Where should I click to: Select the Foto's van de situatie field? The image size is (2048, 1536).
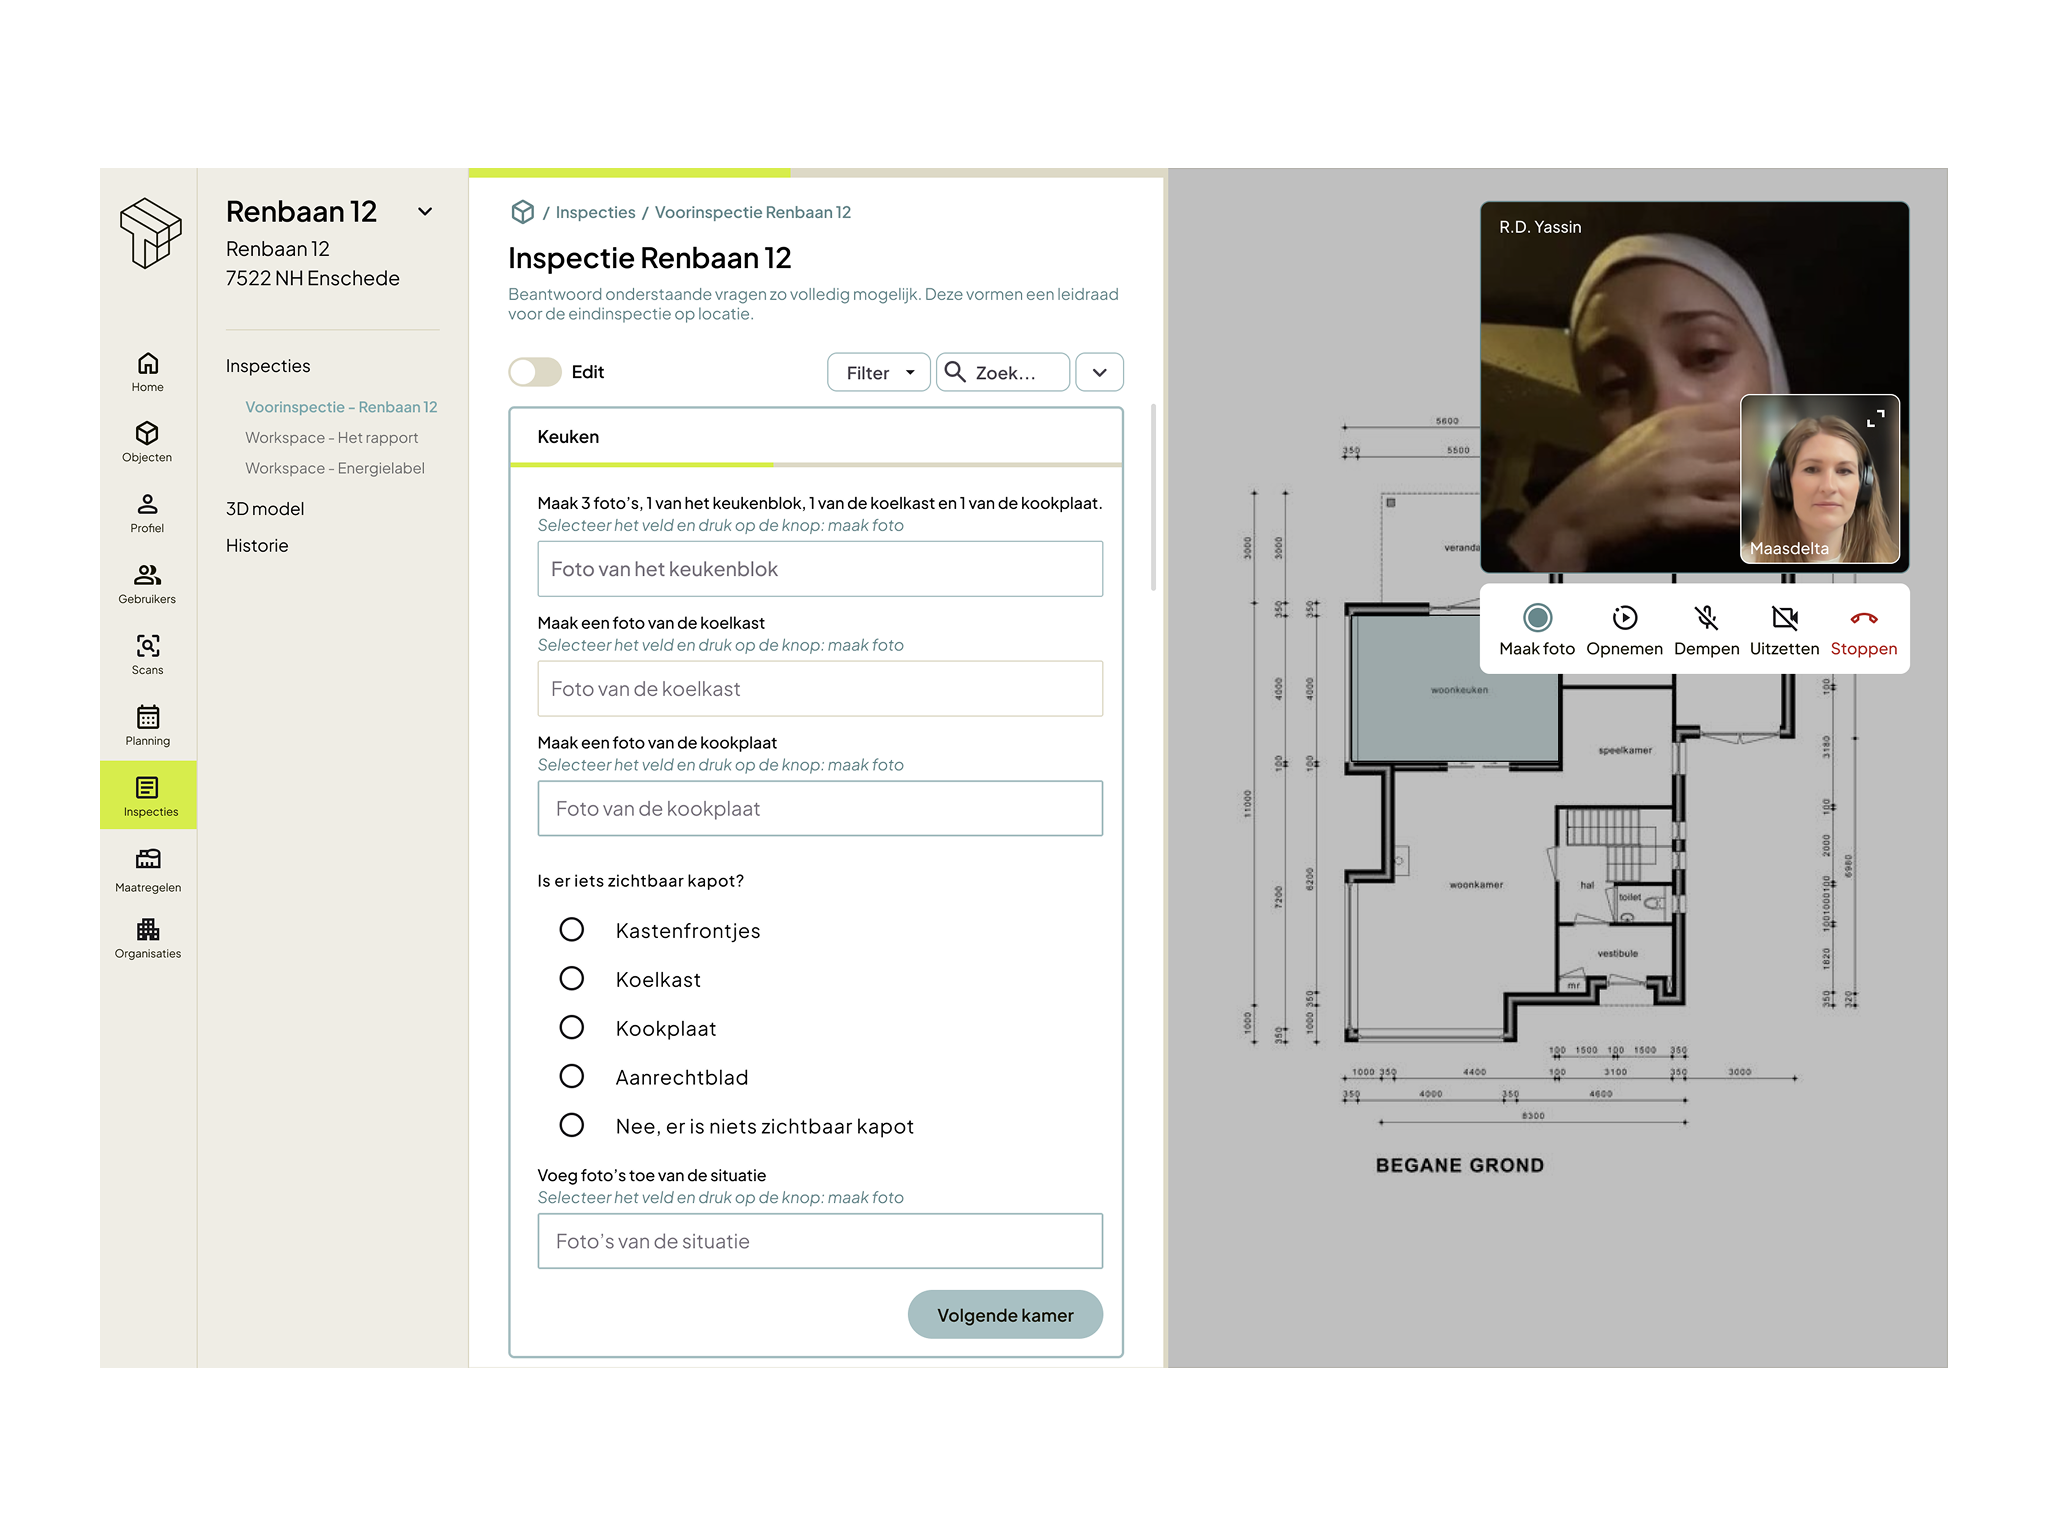tap(820, 1241)
